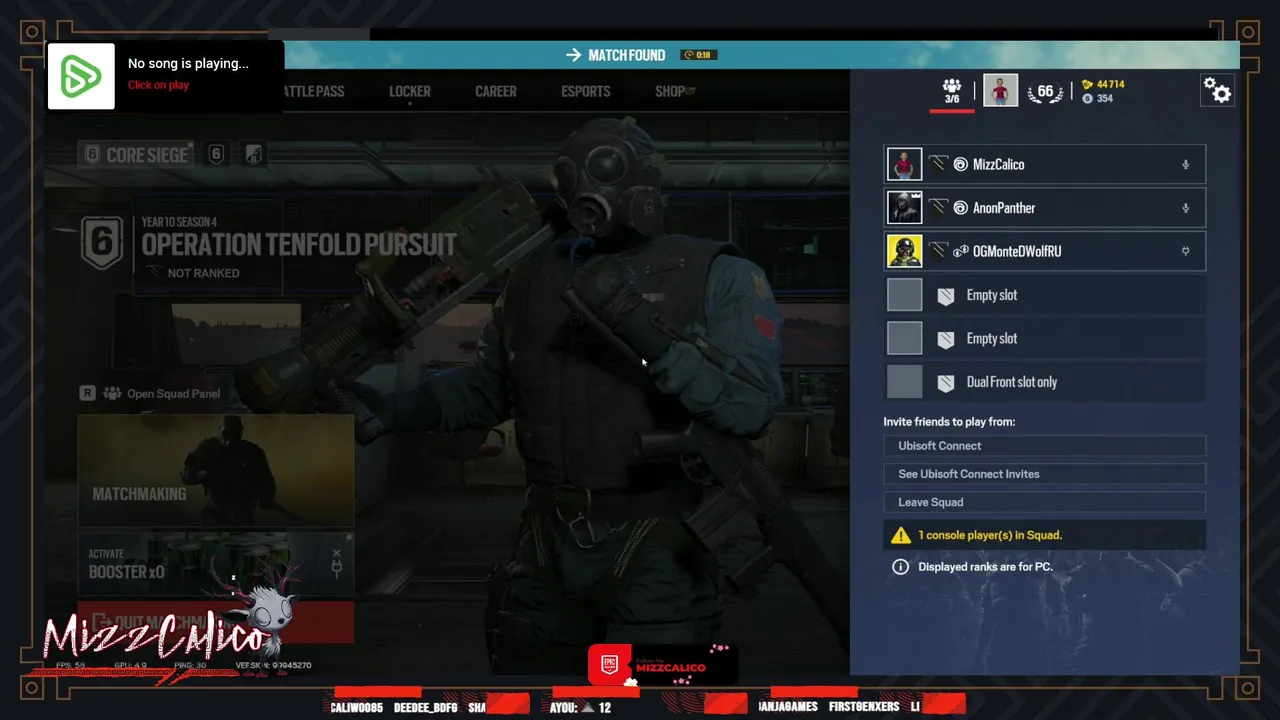This screenshot has width=1280, height=720.
Task: Click the info icon beside Displayed ranks
Action: point(900,567)
